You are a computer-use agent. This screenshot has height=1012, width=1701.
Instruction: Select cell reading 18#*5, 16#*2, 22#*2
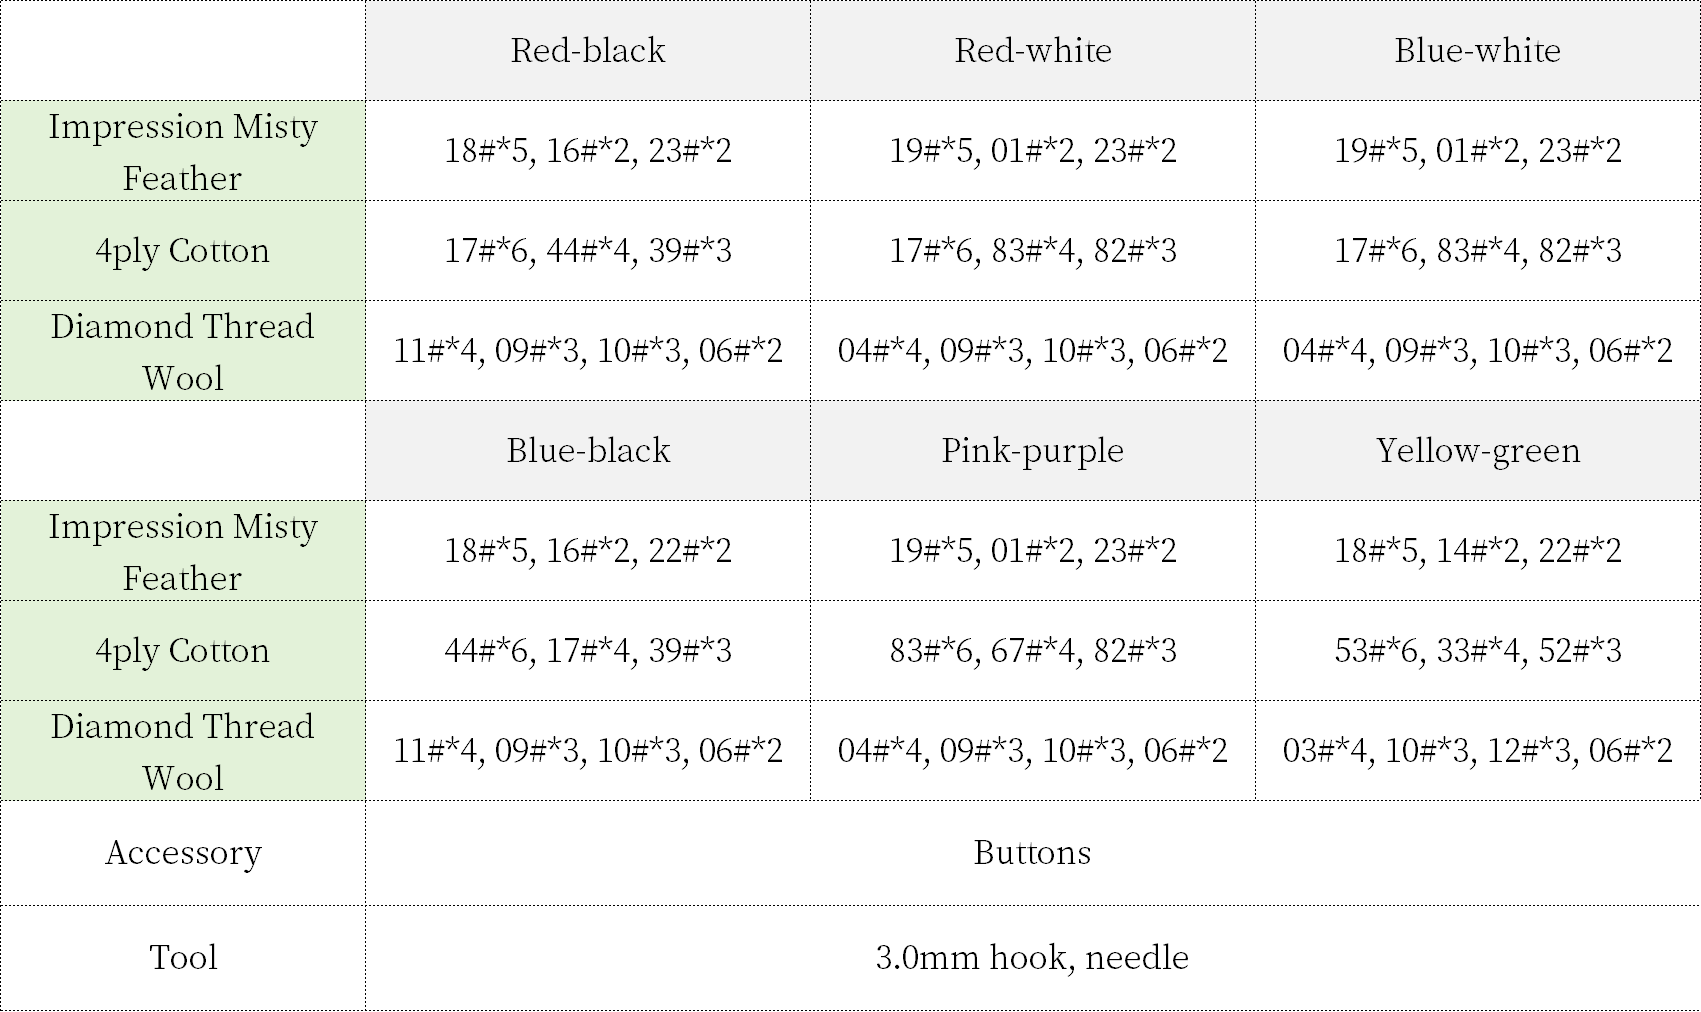(588, 551)
